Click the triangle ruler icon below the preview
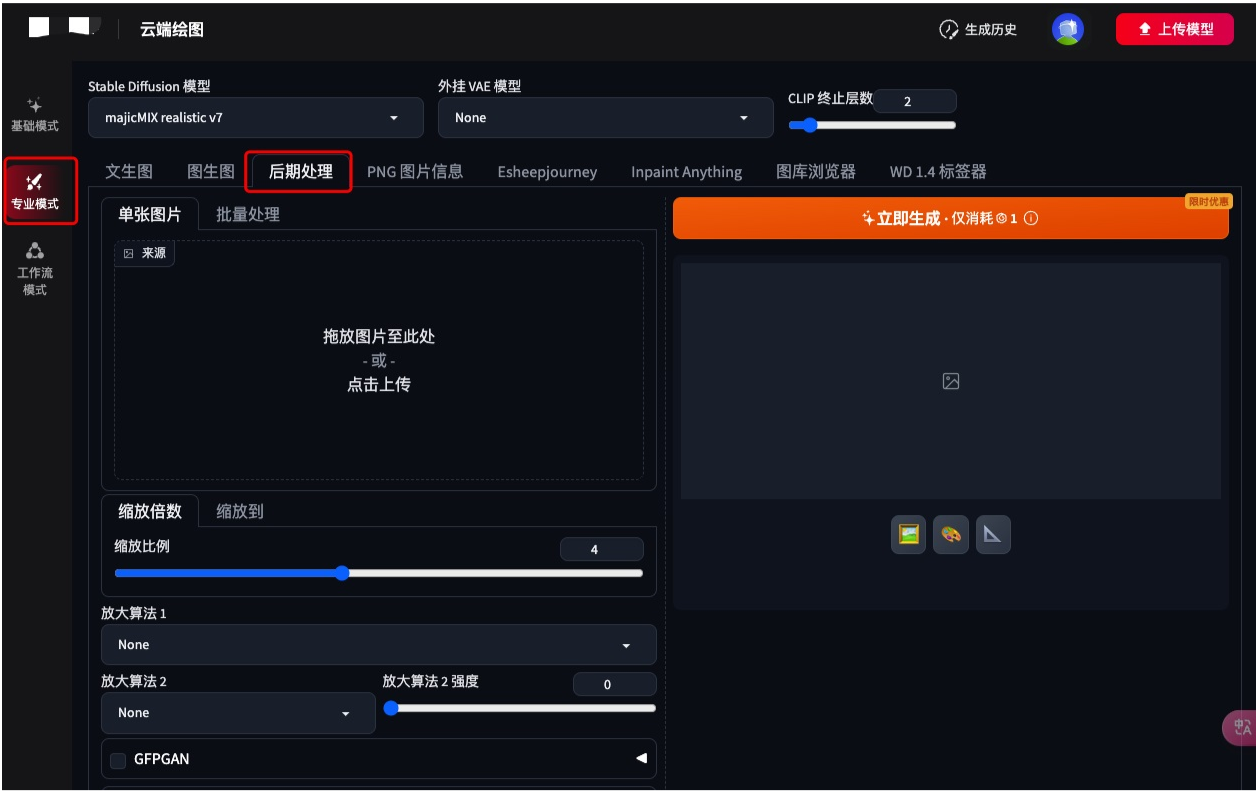Viewport: 1260px width, 796px height. click(993, 535)
